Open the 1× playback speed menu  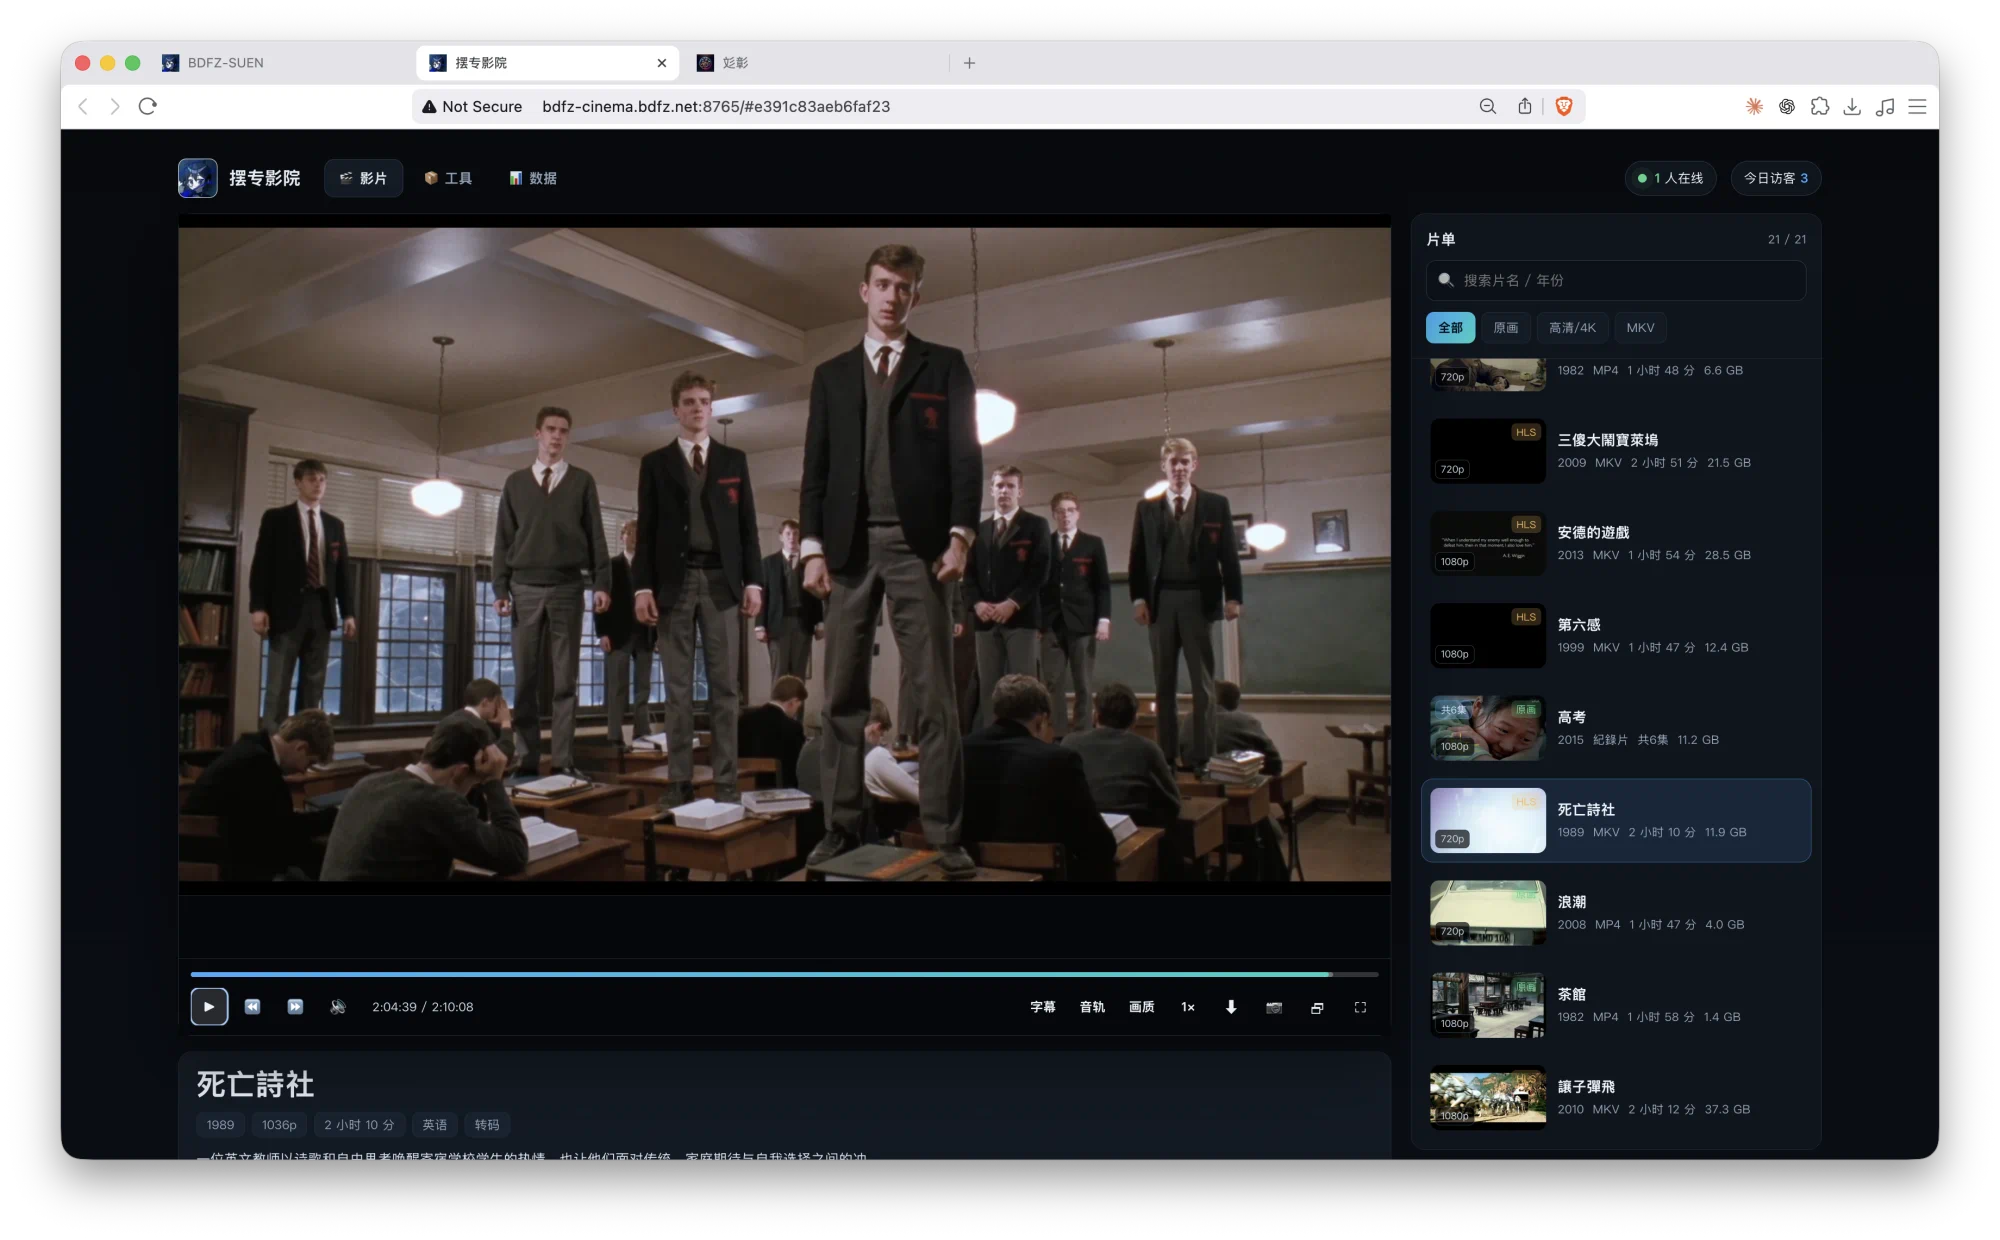click(x=1188, y=1007)
